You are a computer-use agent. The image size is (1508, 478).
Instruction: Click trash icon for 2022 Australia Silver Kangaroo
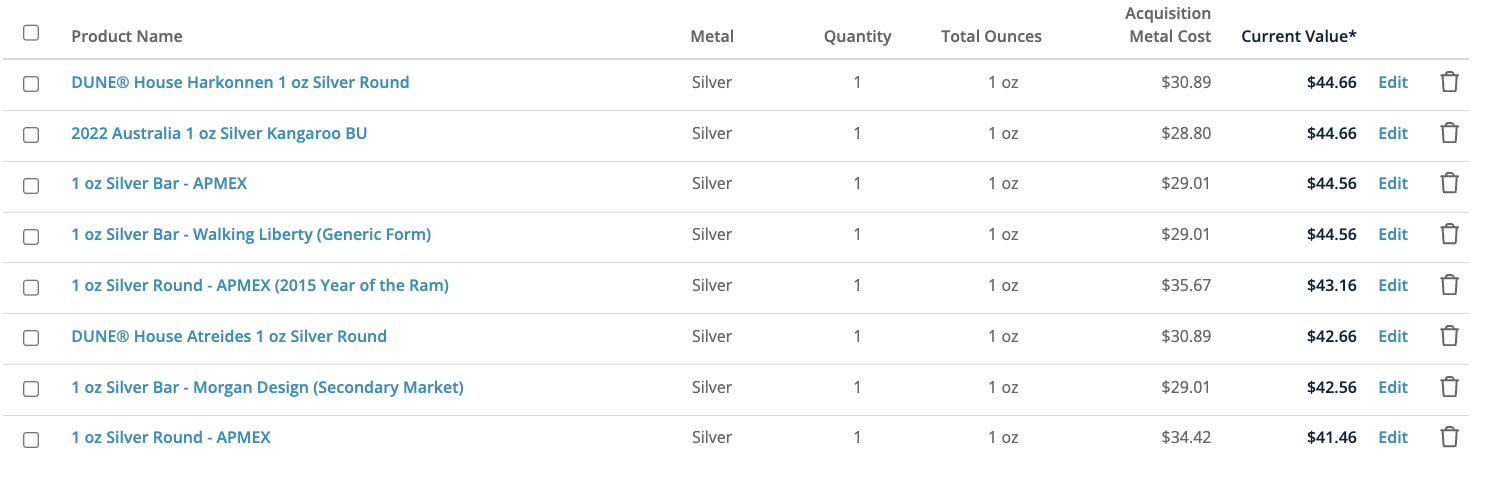tap(1449, 133)
